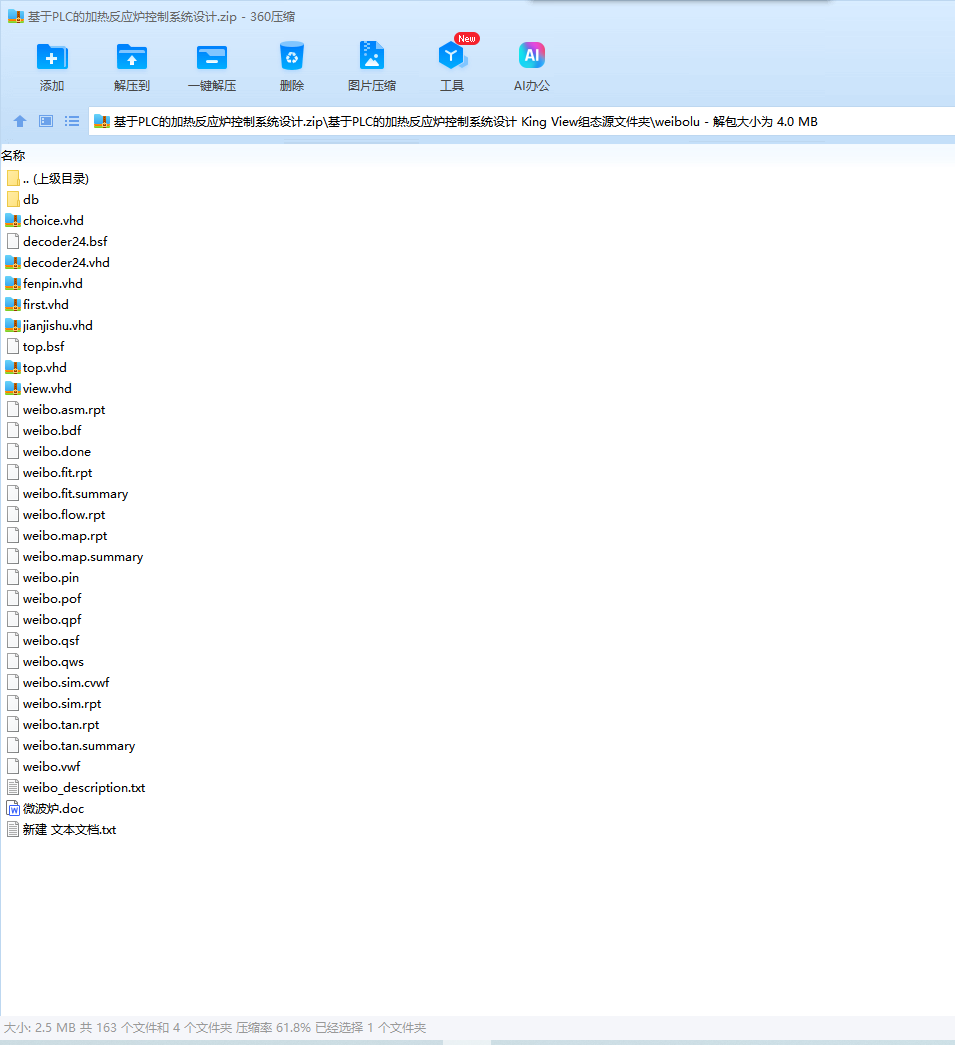Screen dimensions: 955x1045
Task: Select file weibo.done
Action: point(49,451)
